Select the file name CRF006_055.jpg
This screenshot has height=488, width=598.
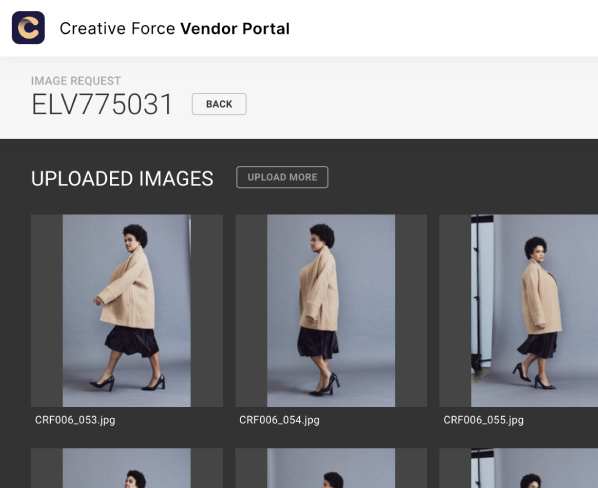[x=484, y=420]
